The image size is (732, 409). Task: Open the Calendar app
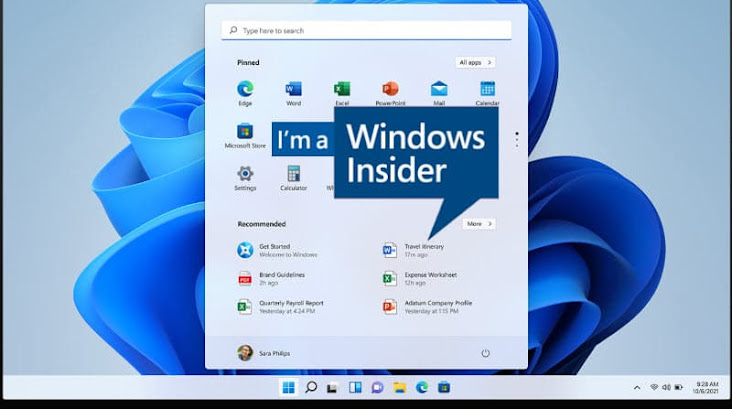[487, 93]
